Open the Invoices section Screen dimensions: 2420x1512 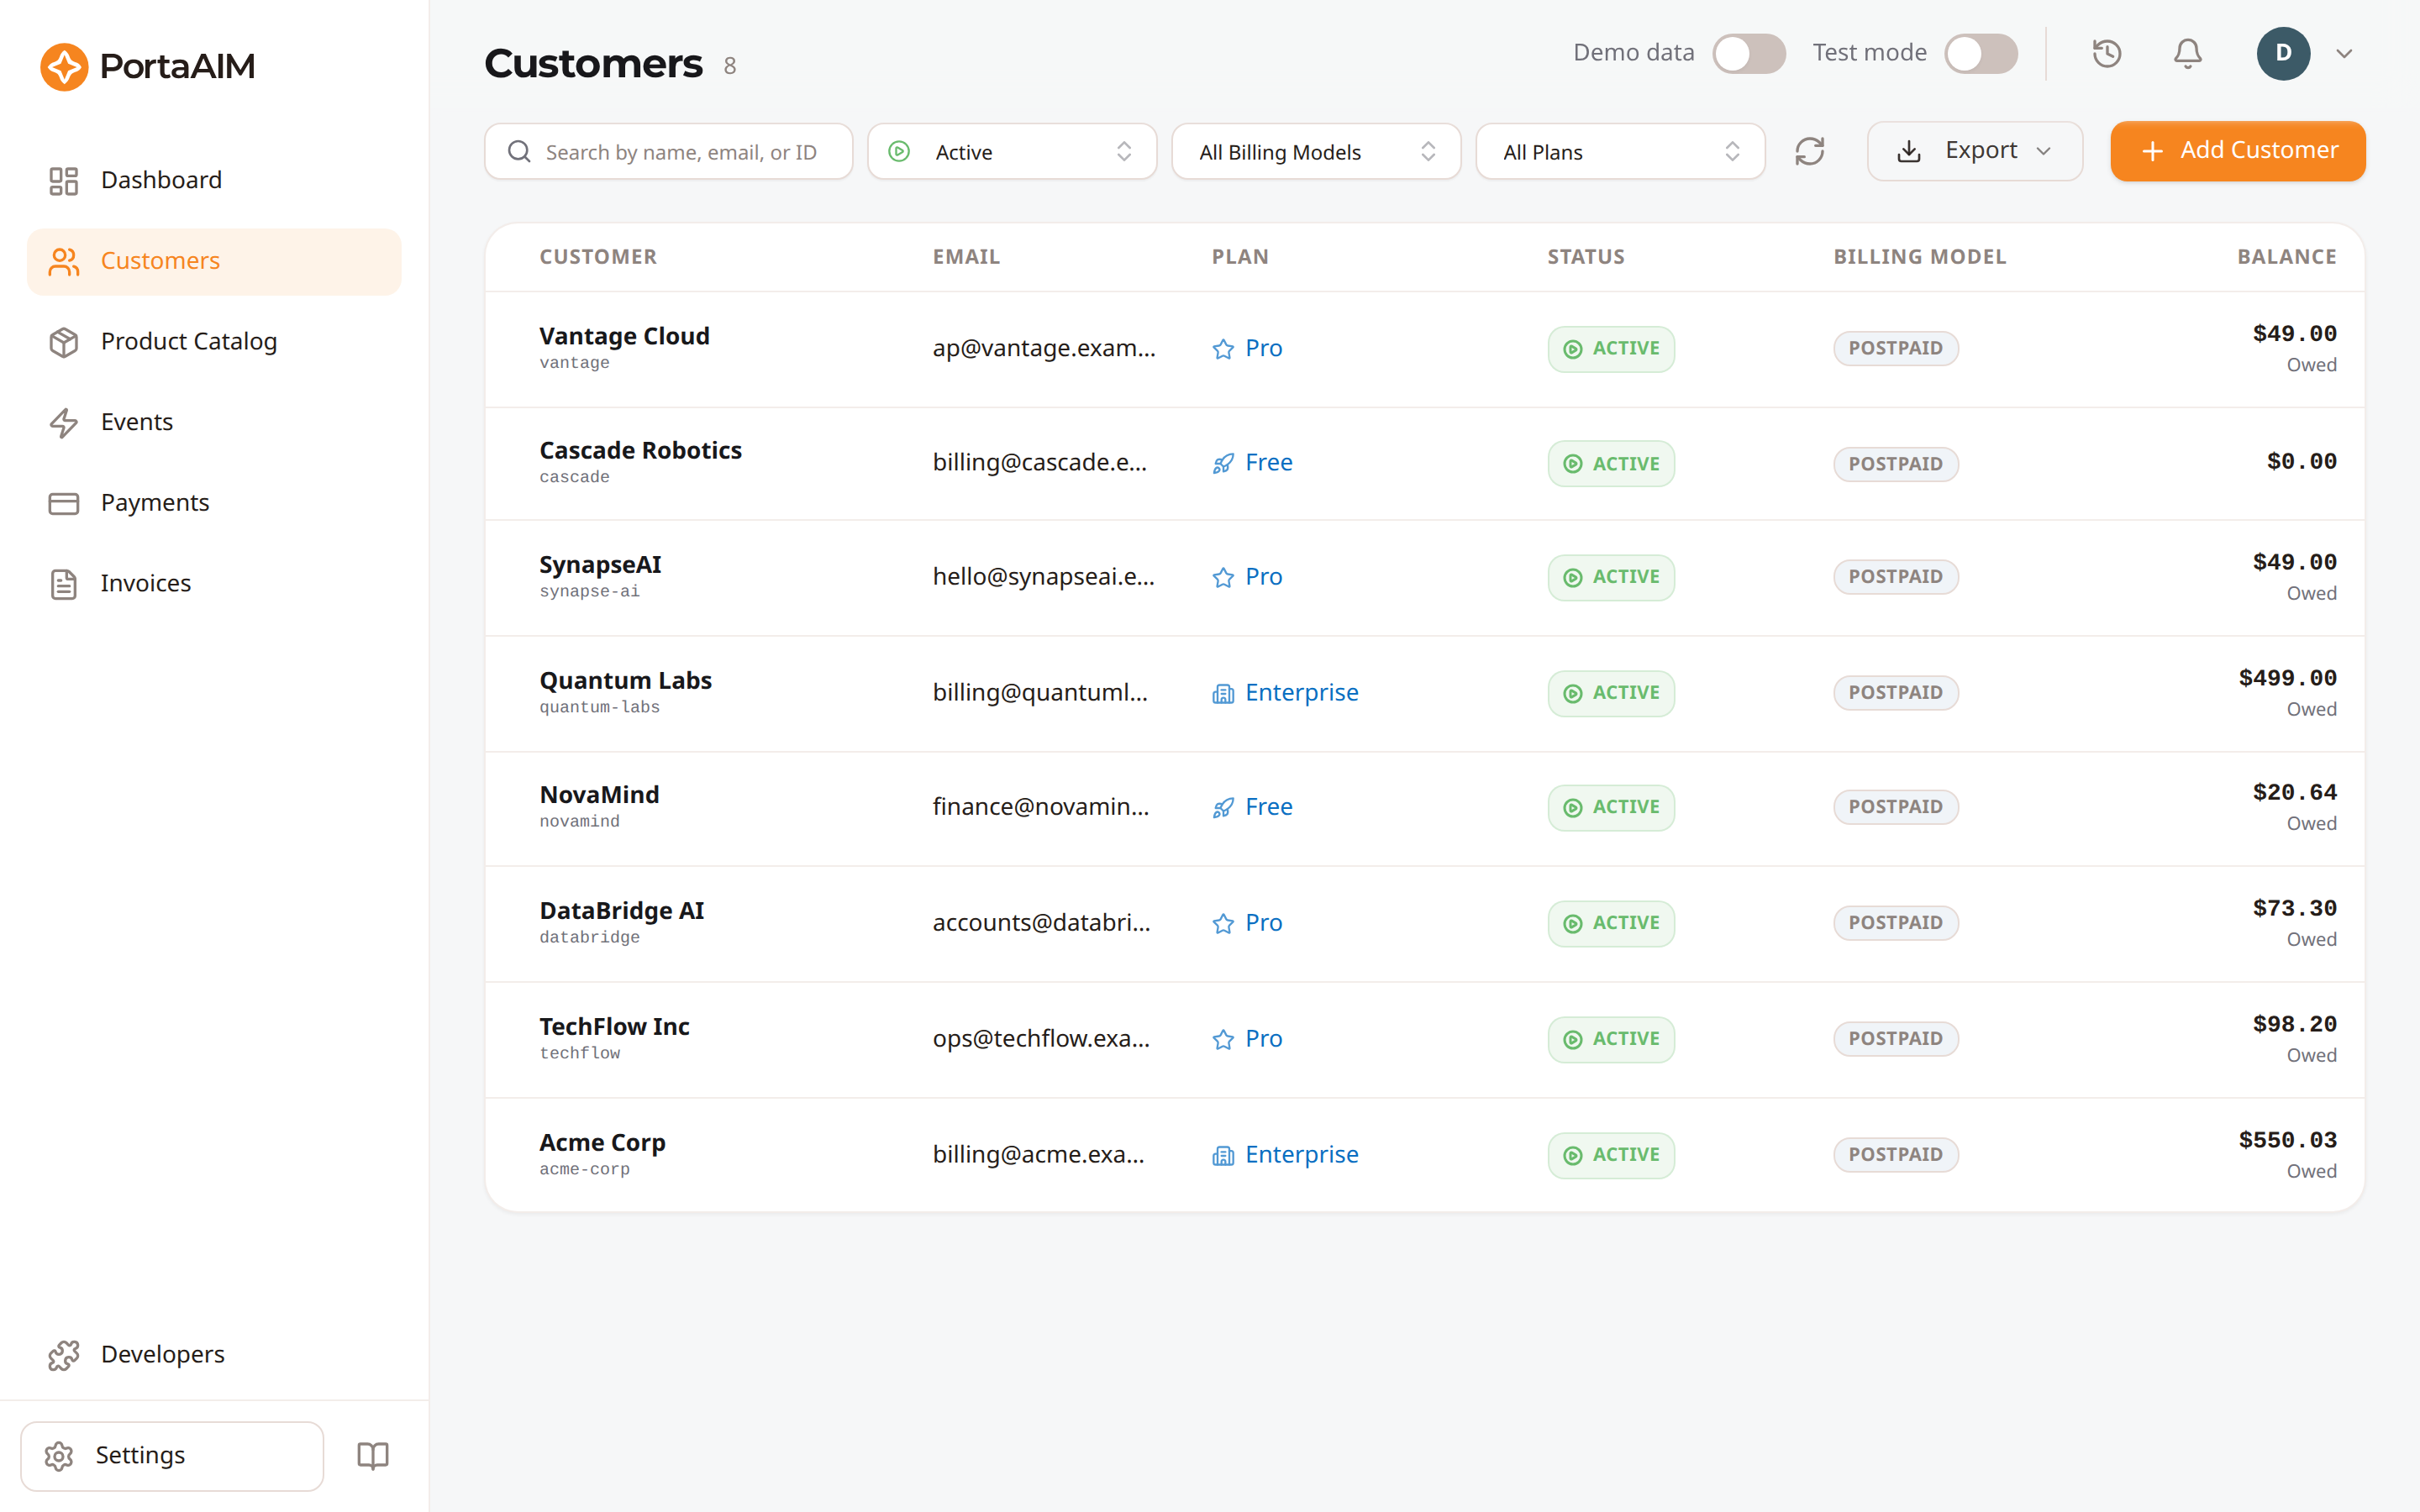tap(214, 584)
